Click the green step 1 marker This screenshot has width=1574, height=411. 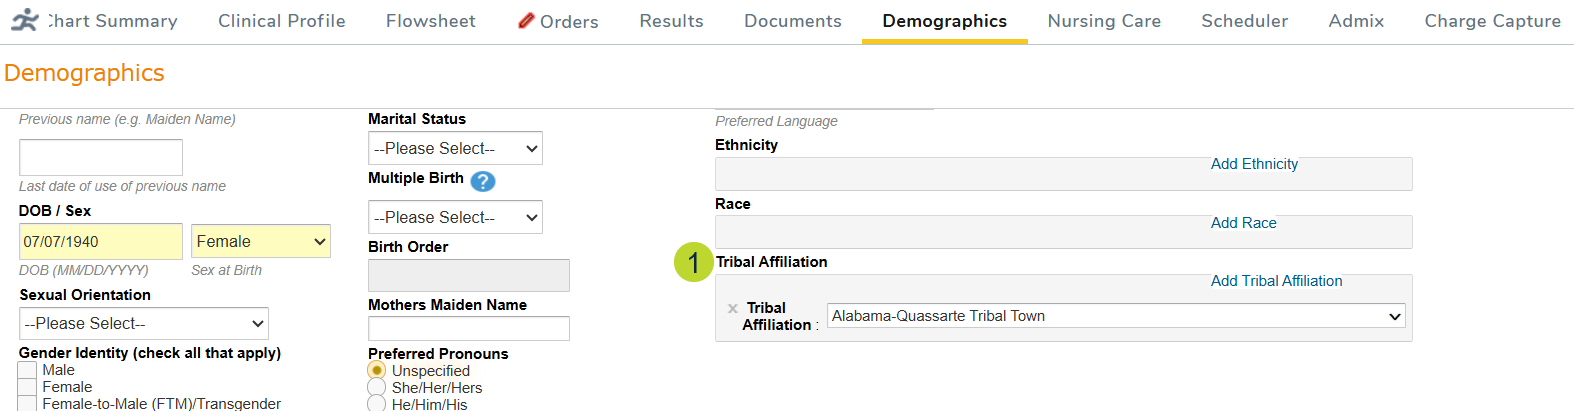(693, 263)
